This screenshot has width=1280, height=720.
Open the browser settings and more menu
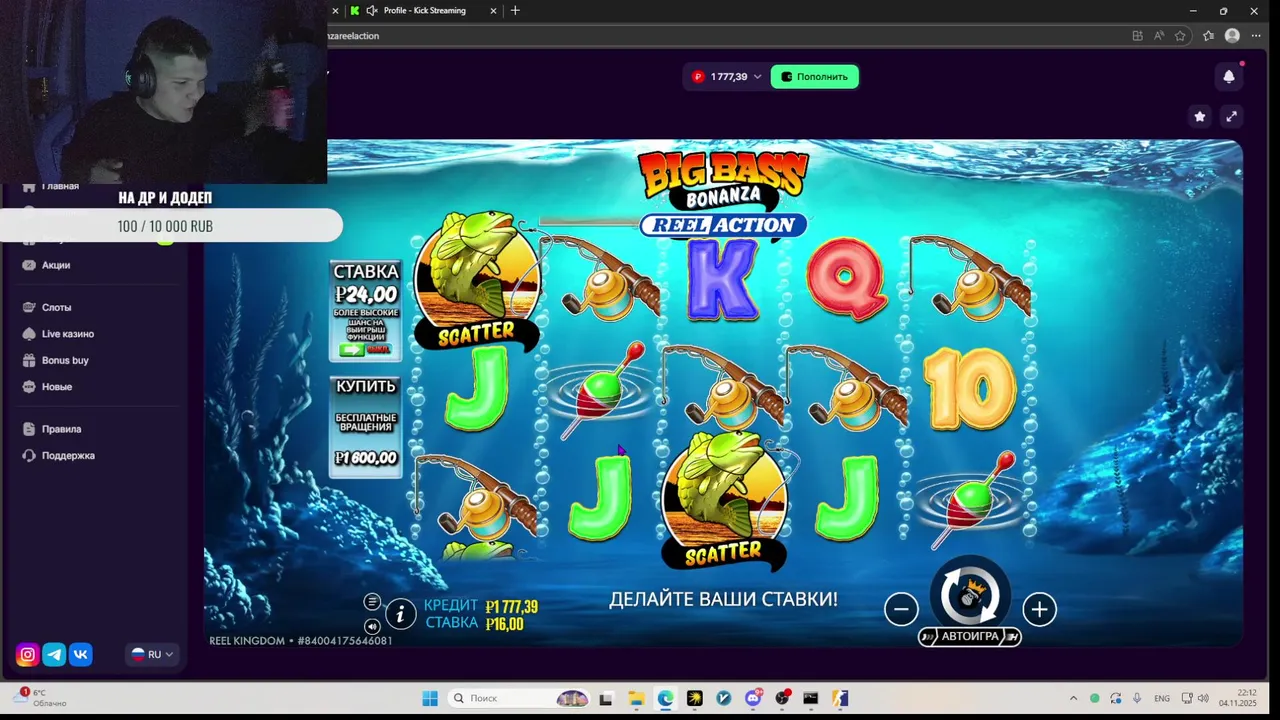1256,36
